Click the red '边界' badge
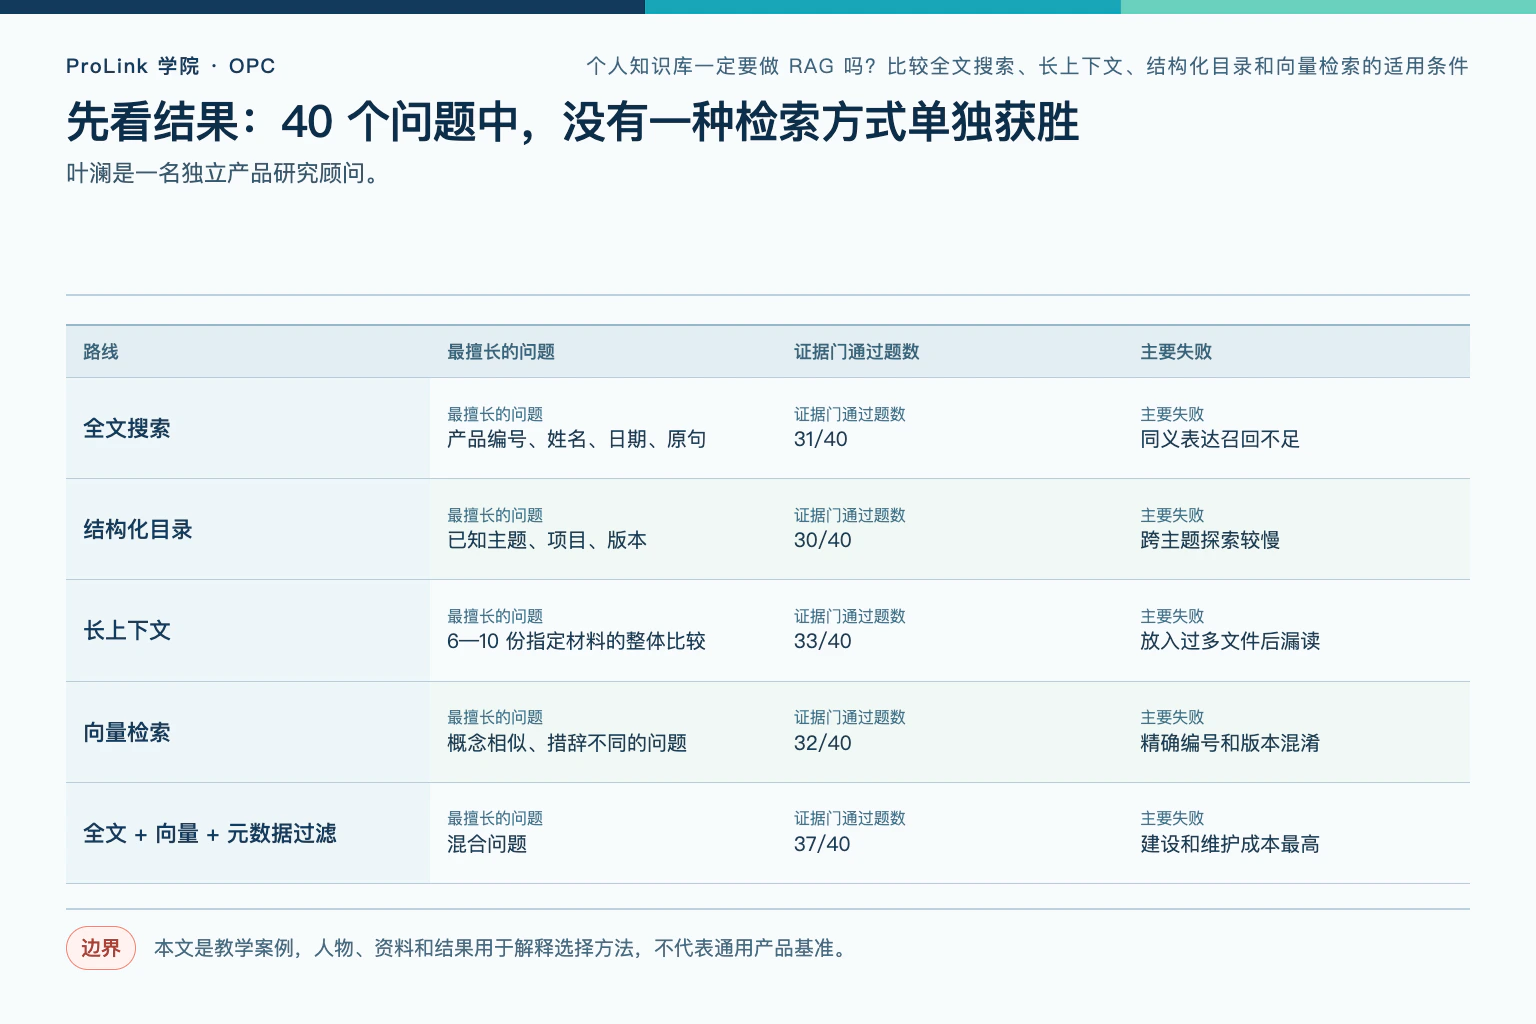This screenshot has height=1024, width=1536. tap(101, 948)
